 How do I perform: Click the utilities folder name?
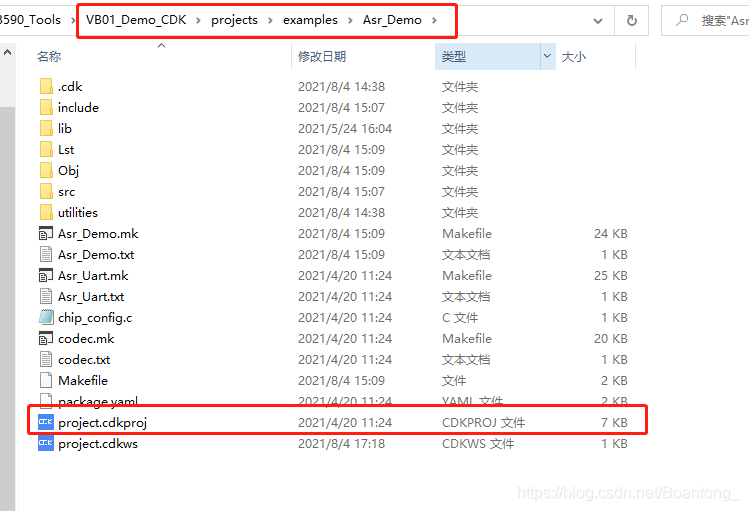pos(78,213)
